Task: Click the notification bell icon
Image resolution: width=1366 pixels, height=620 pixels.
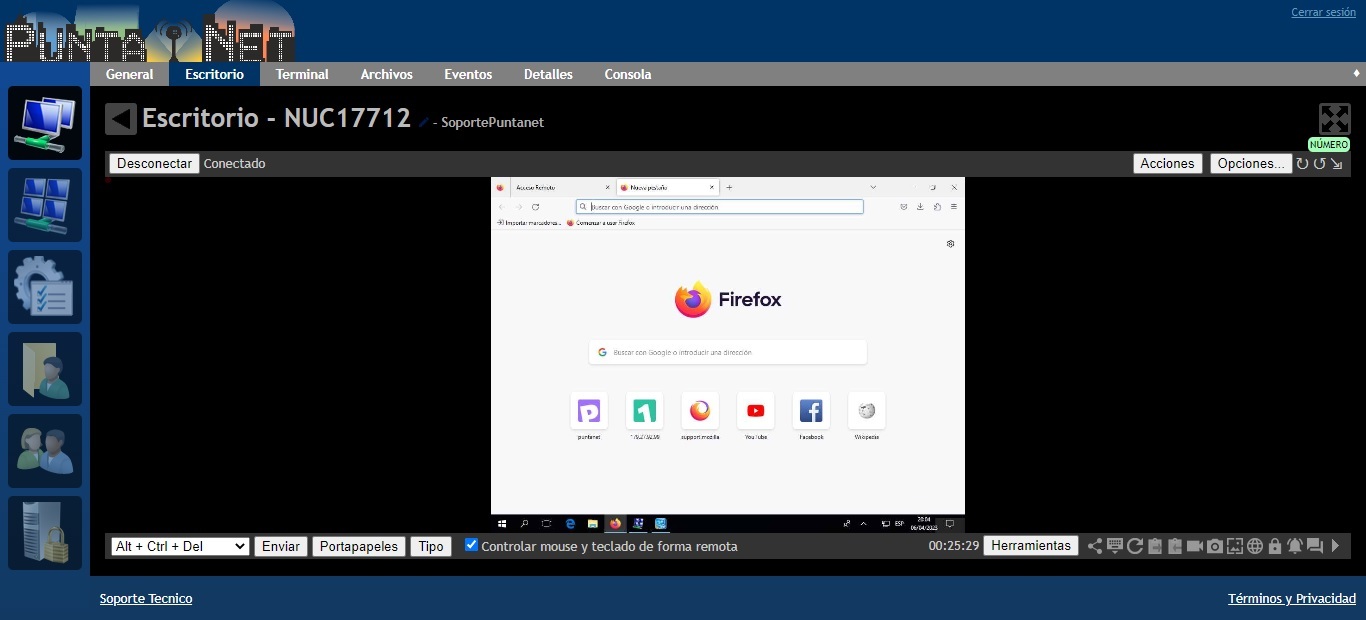Action: tap(1295, 546)
